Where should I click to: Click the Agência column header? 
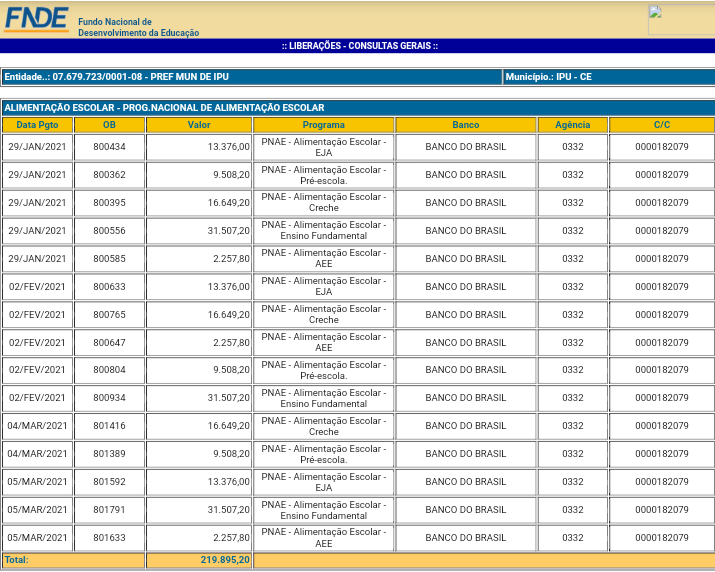point(573,125)
